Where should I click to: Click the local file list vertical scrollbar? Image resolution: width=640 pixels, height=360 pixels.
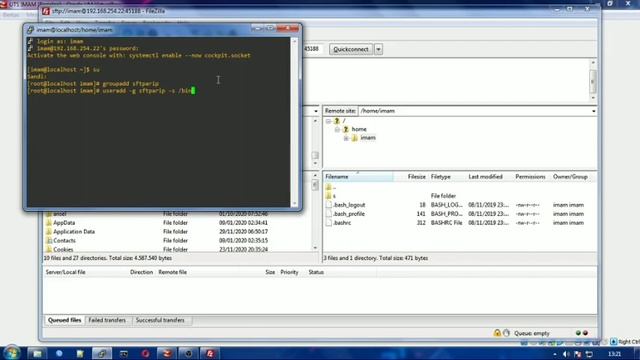[x=315, y=211]
